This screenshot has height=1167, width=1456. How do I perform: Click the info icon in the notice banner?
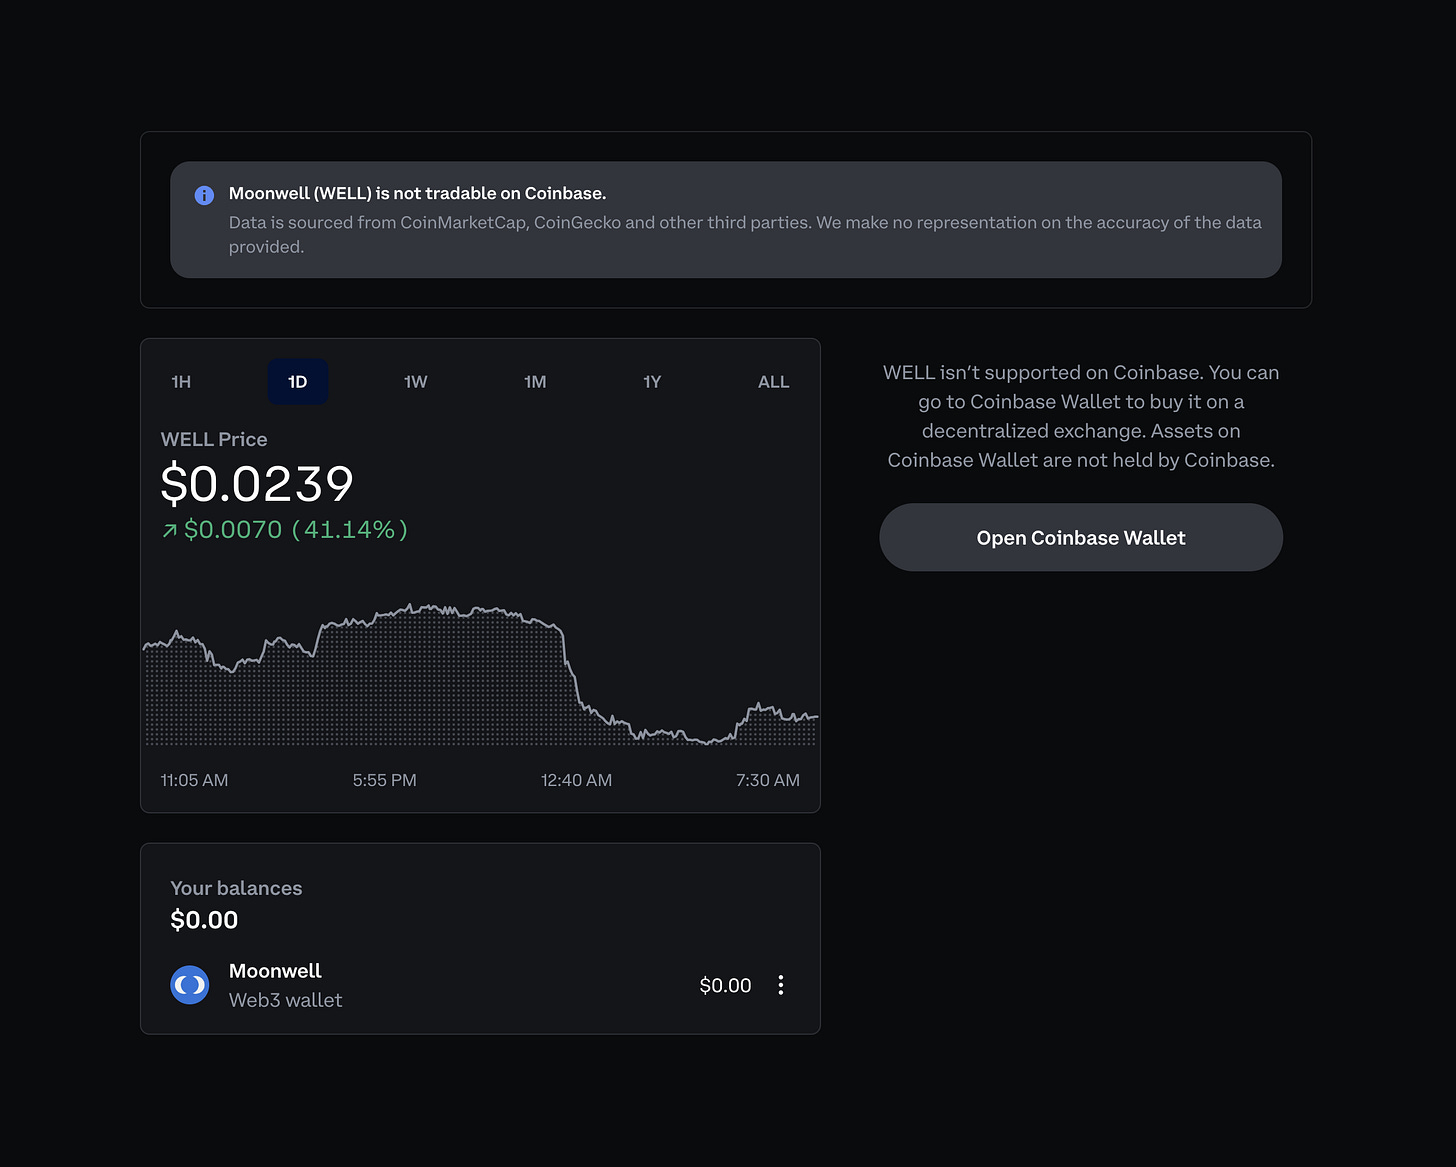point(204,195)
